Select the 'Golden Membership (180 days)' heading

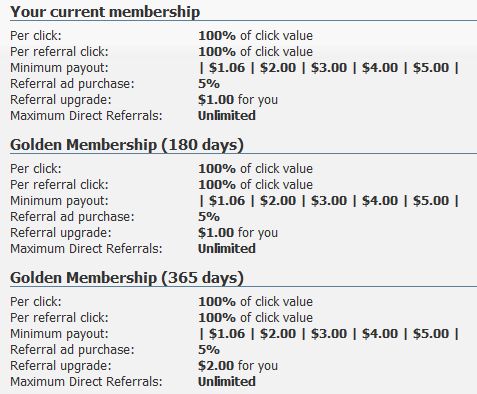[x=127, y=145]
